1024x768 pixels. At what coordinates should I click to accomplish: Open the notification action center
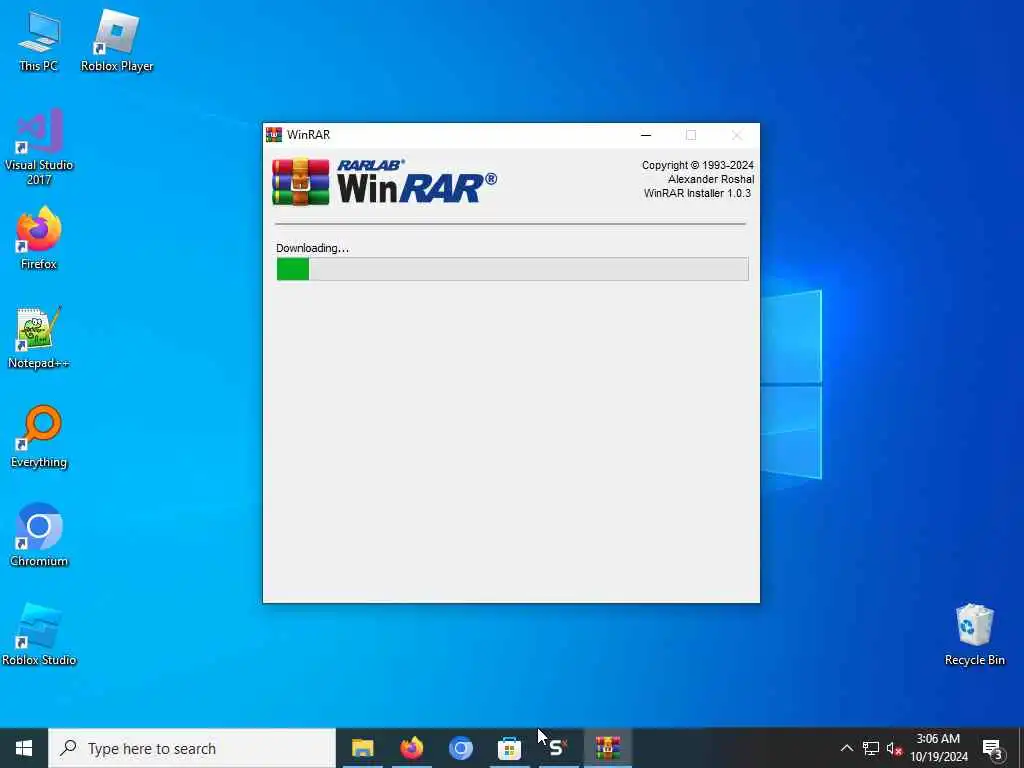993,749
